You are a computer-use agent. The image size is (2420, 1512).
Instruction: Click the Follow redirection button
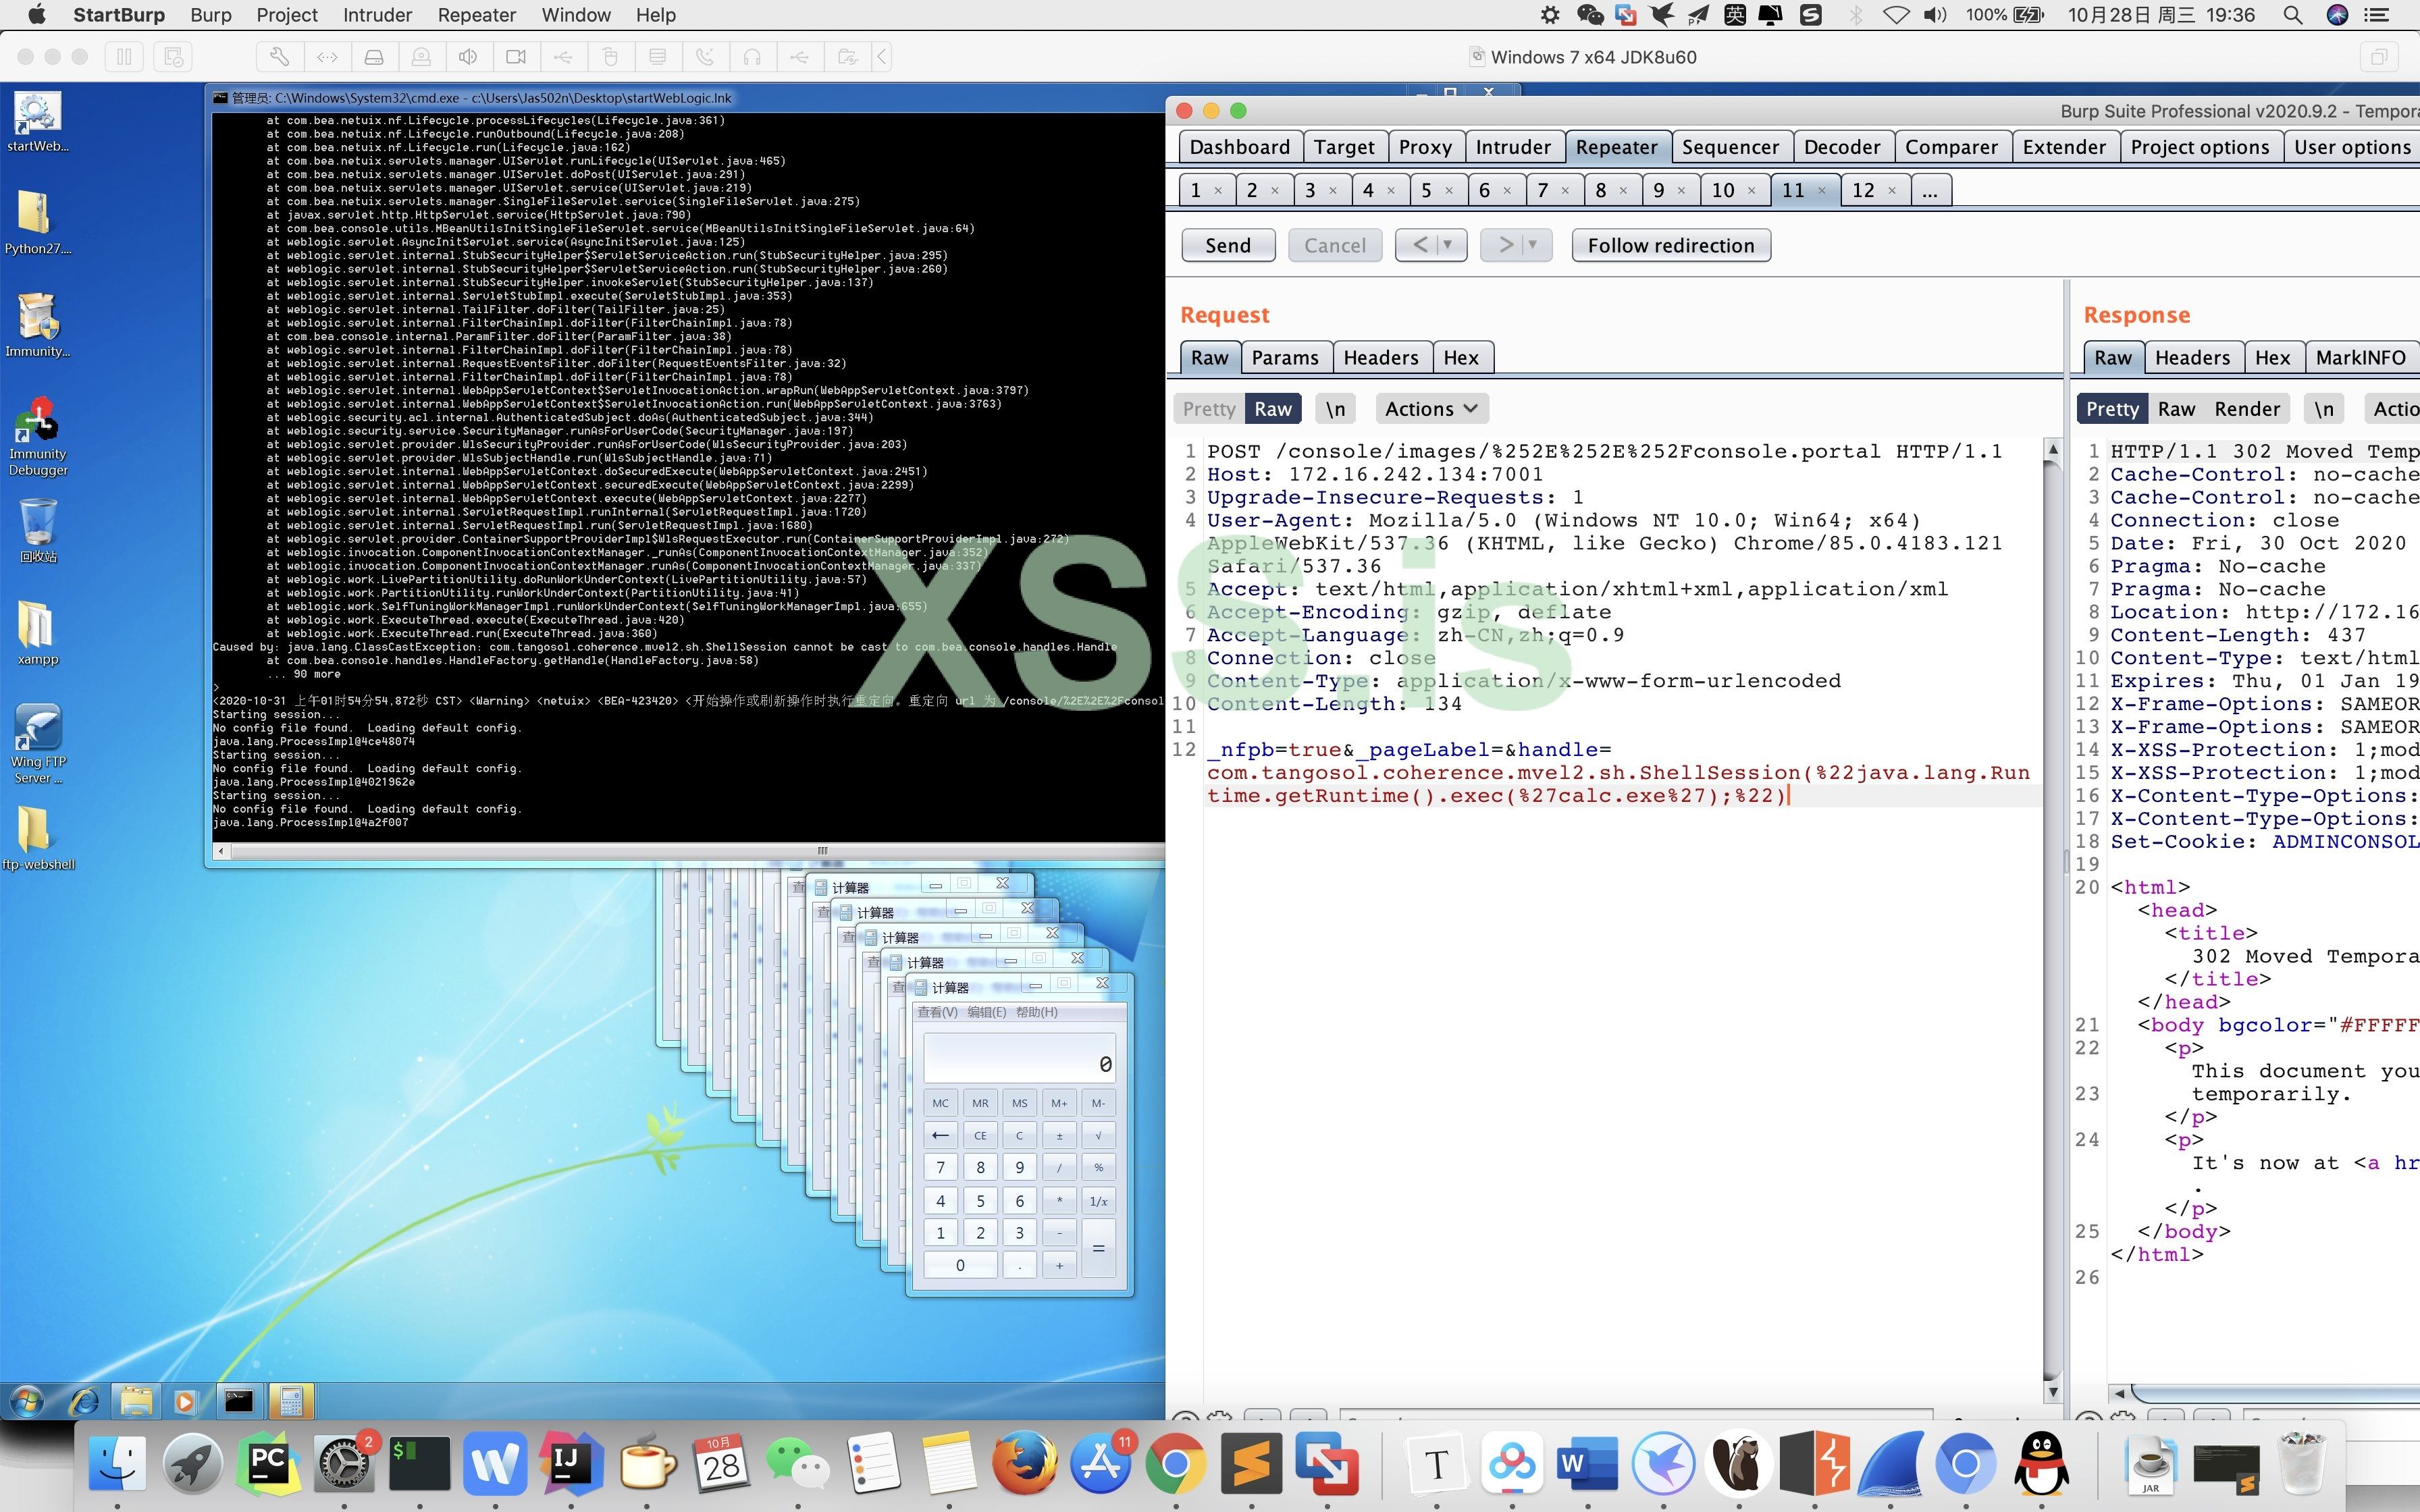(1670, 245)
